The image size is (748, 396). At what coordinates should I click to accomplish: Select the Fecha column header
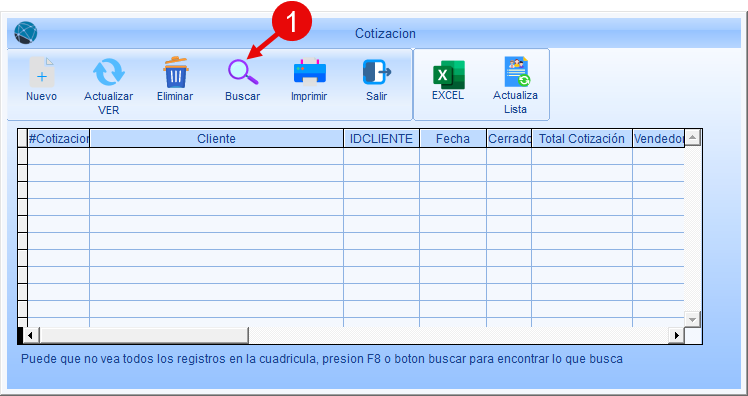453,138
